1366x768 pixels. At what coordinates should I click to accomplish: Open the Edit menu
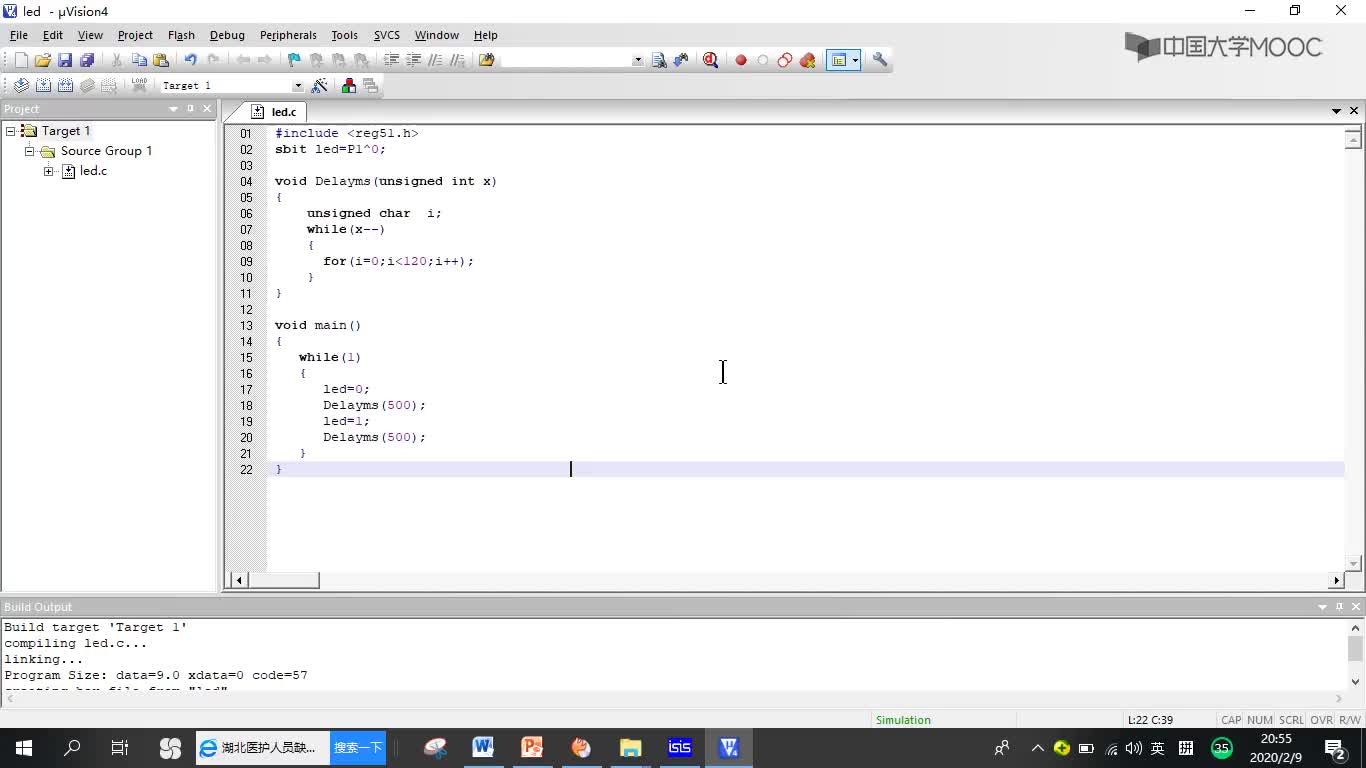(x=53, y=35)
